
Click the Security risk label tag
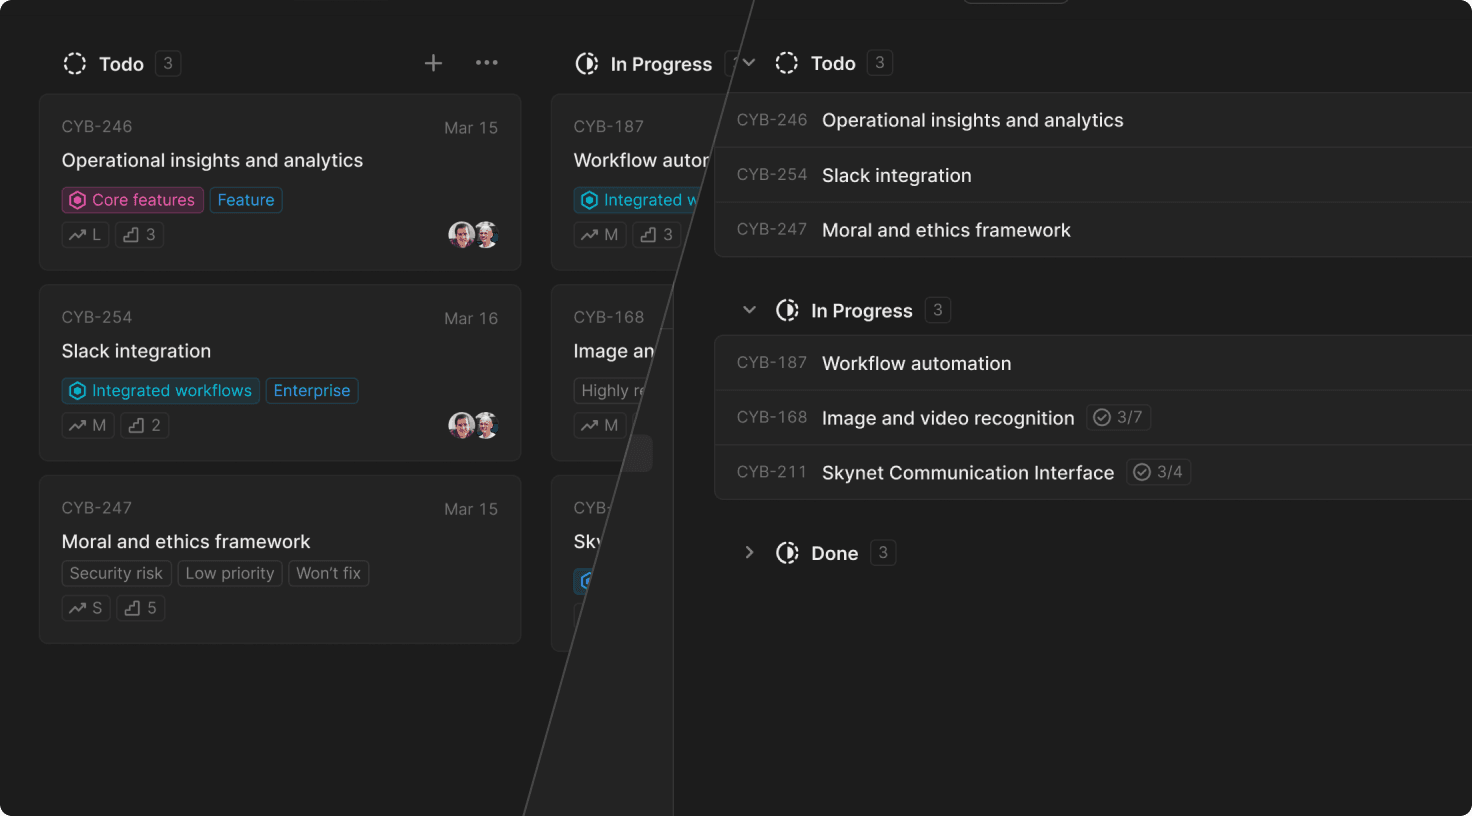pyautogui.click(x=116, y=574)
